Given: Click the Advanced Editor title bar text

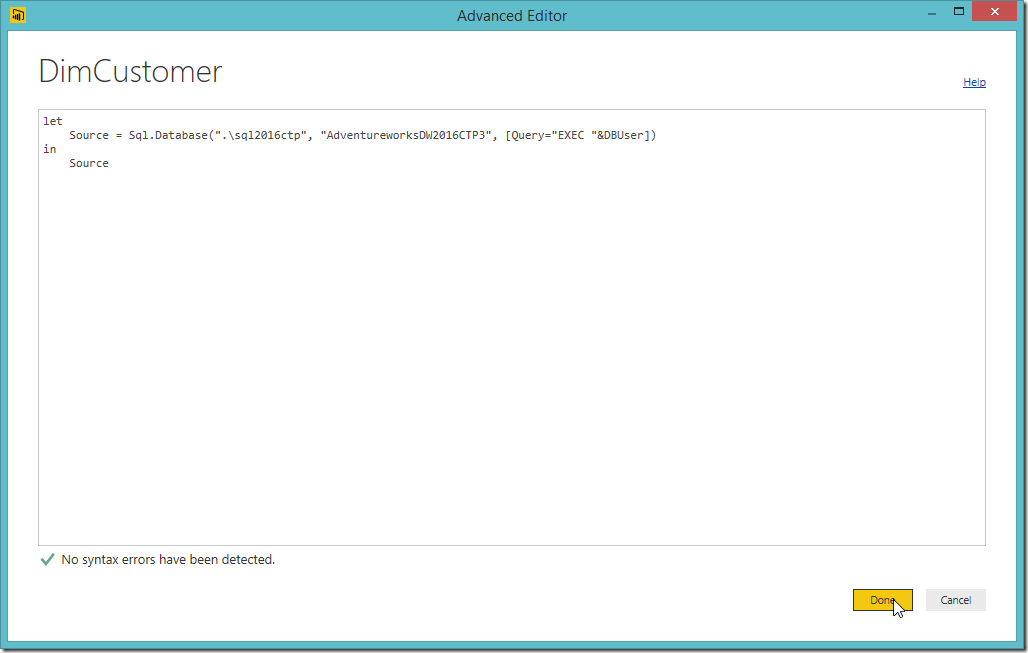Looking at the screenshot, I should tap(512, 16).
